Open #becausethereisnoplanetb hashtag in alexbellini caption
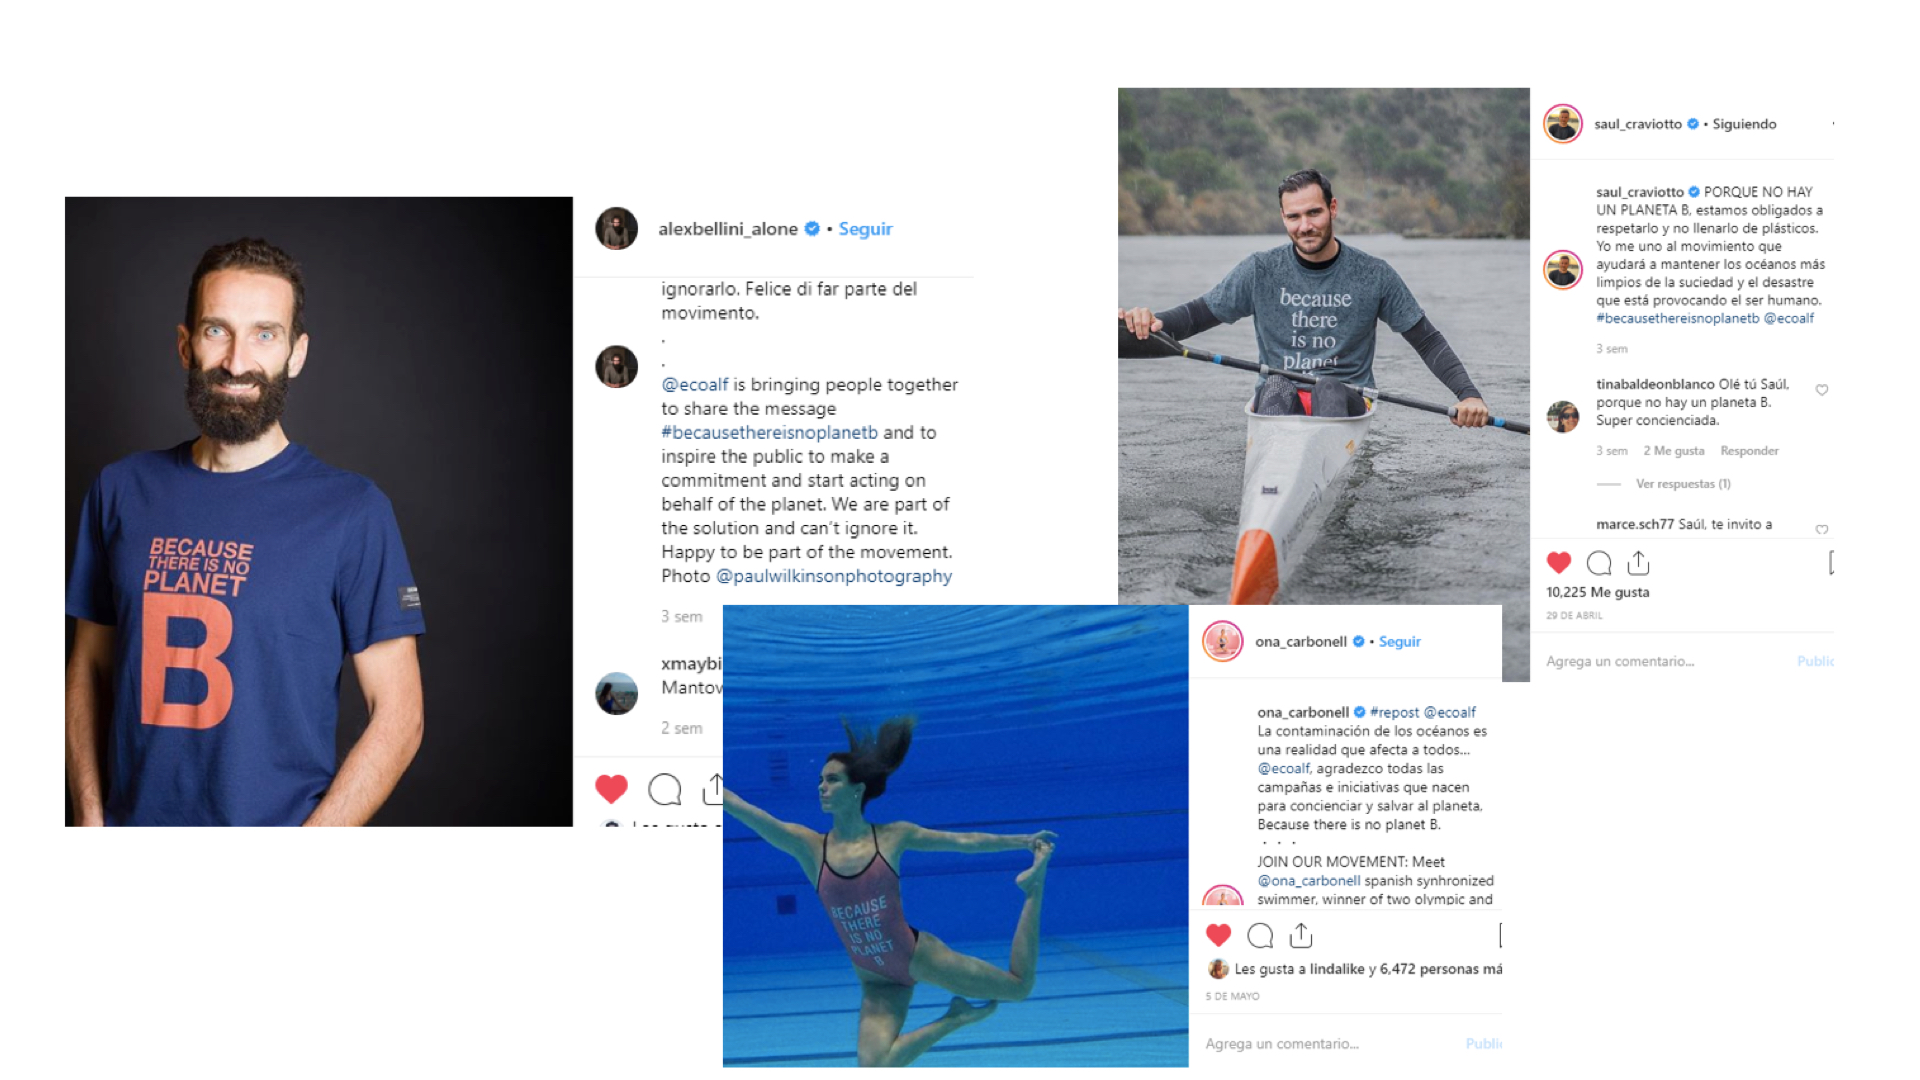 tap(769, 432)
